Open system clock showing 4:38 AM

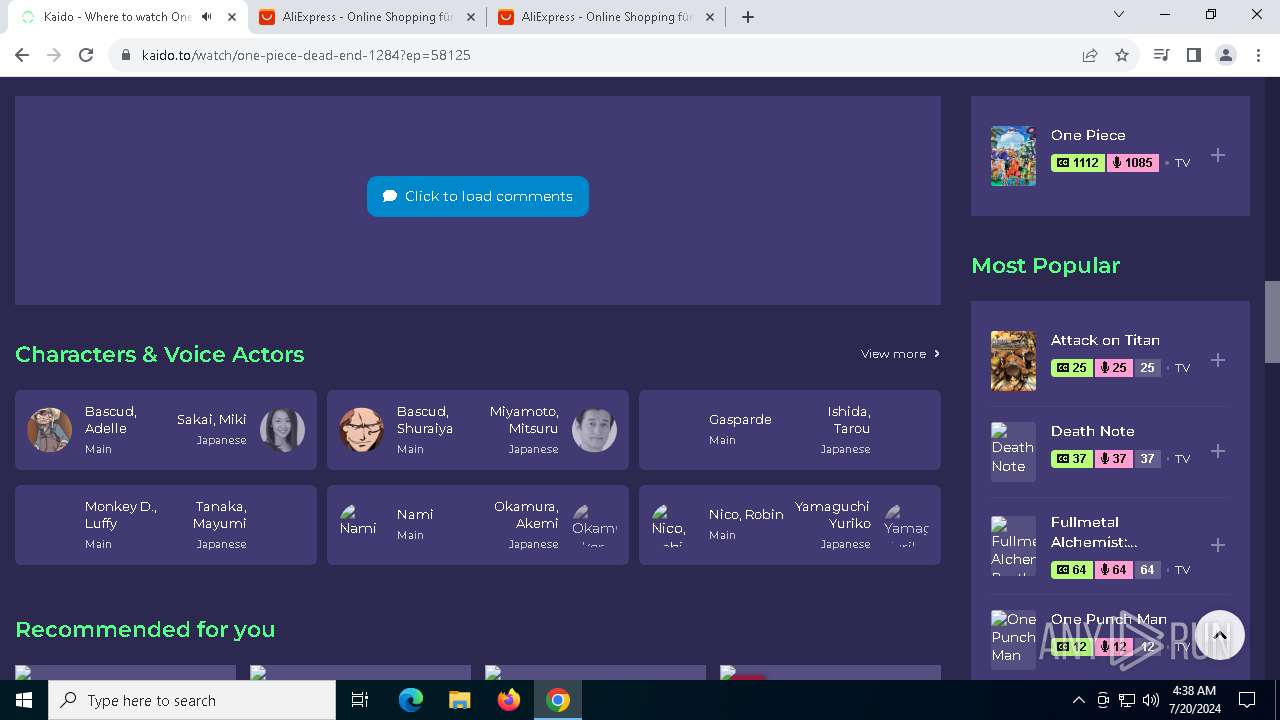1194,700
